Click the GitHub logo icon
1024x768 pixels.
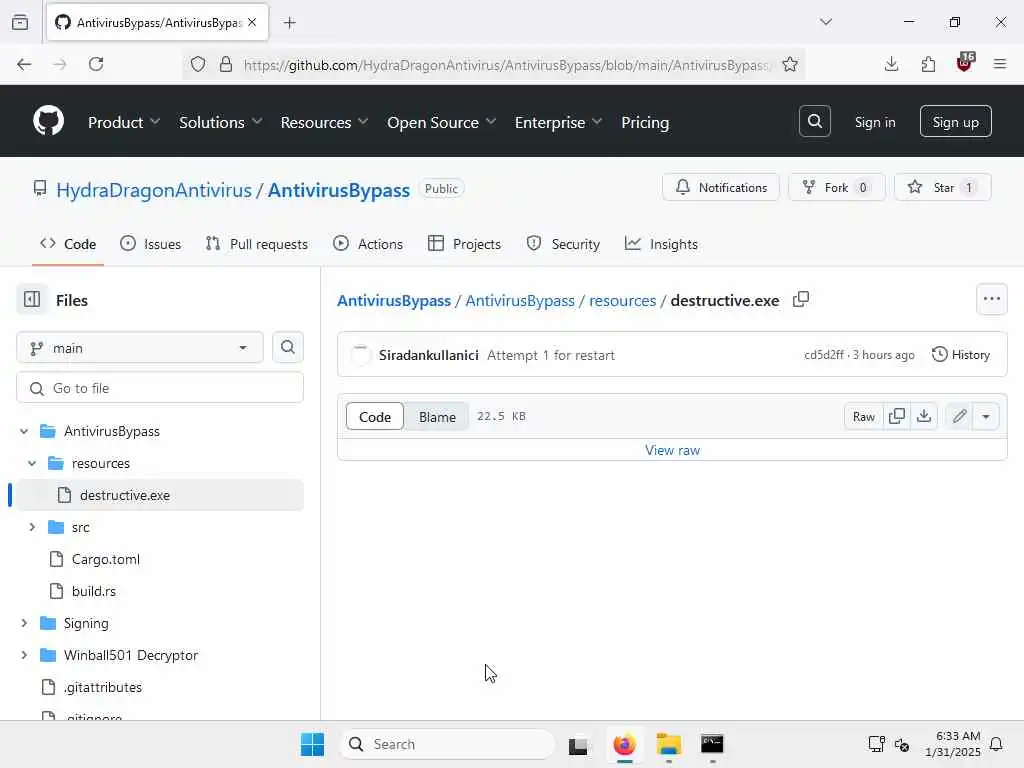pos(48,121)
